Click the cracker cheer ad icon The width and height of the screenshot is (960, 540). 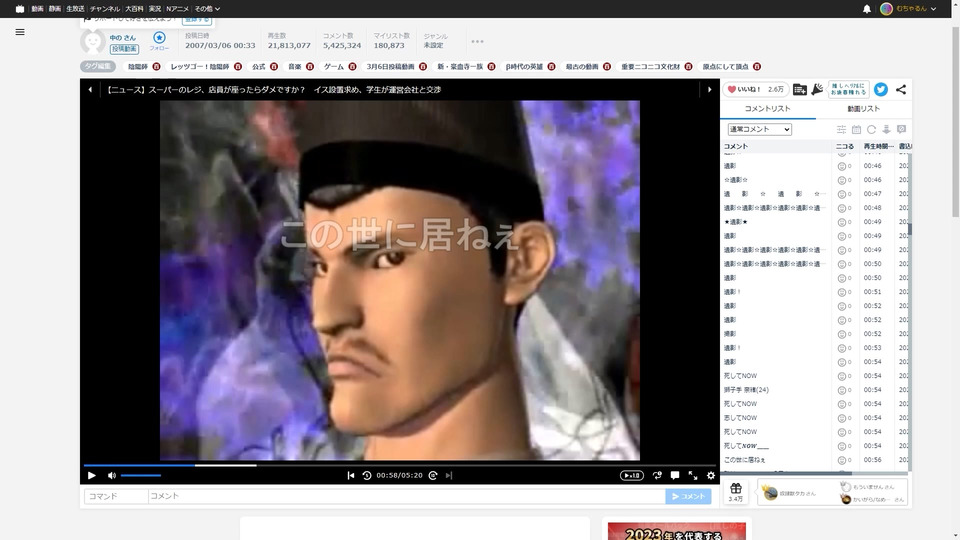tap(817, 89)
